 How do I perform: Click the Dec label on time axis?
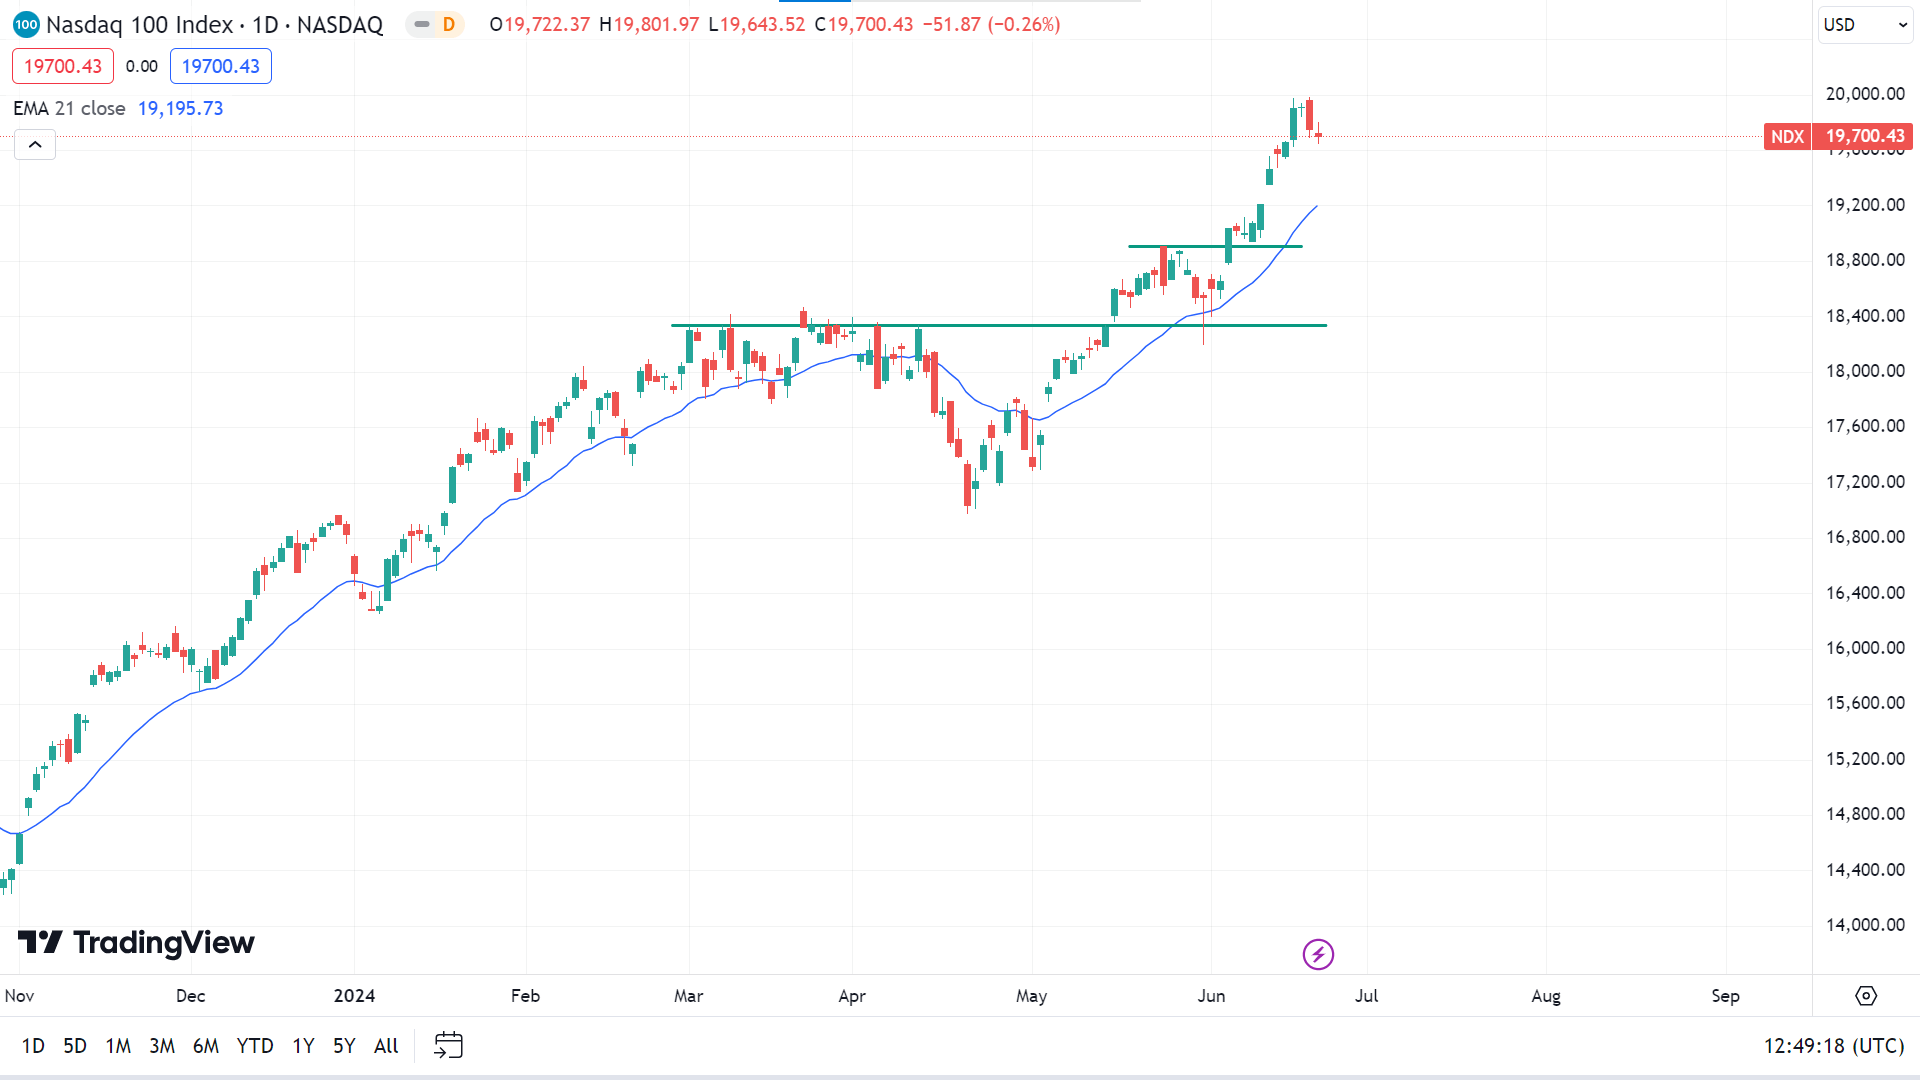coord(190,996)
